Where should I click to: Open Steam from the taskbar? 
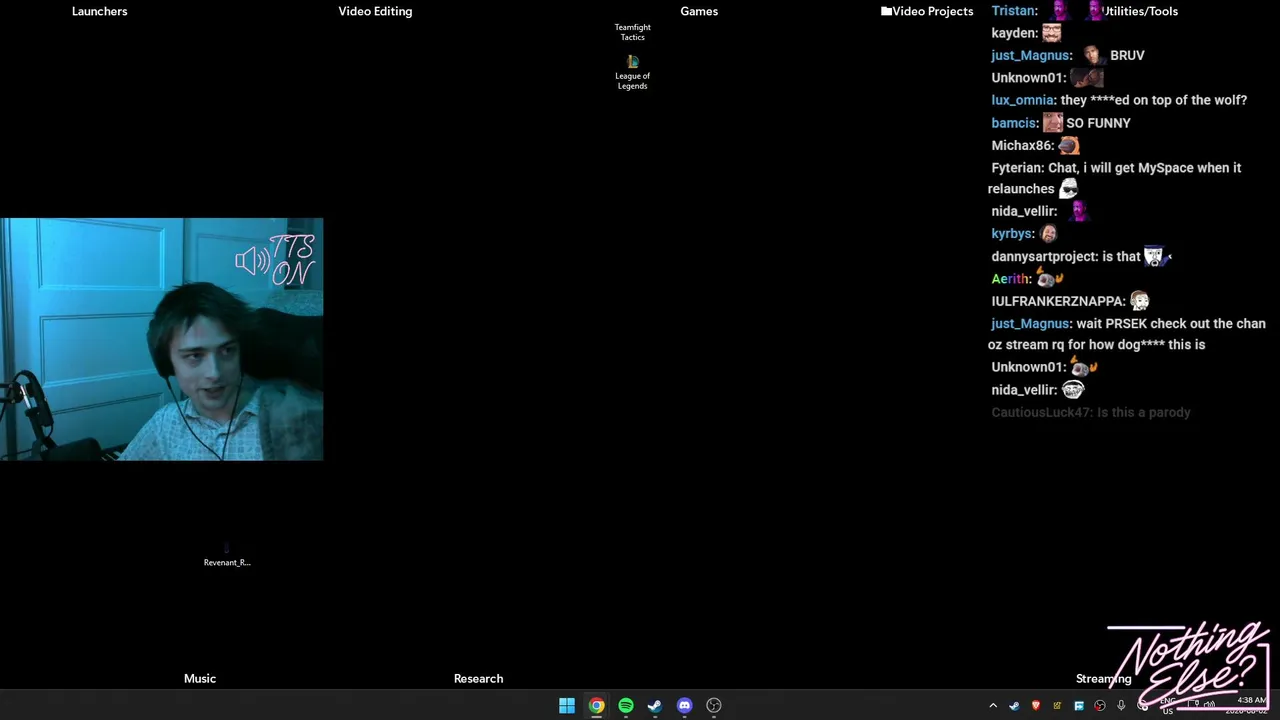(x=655, y=706)
